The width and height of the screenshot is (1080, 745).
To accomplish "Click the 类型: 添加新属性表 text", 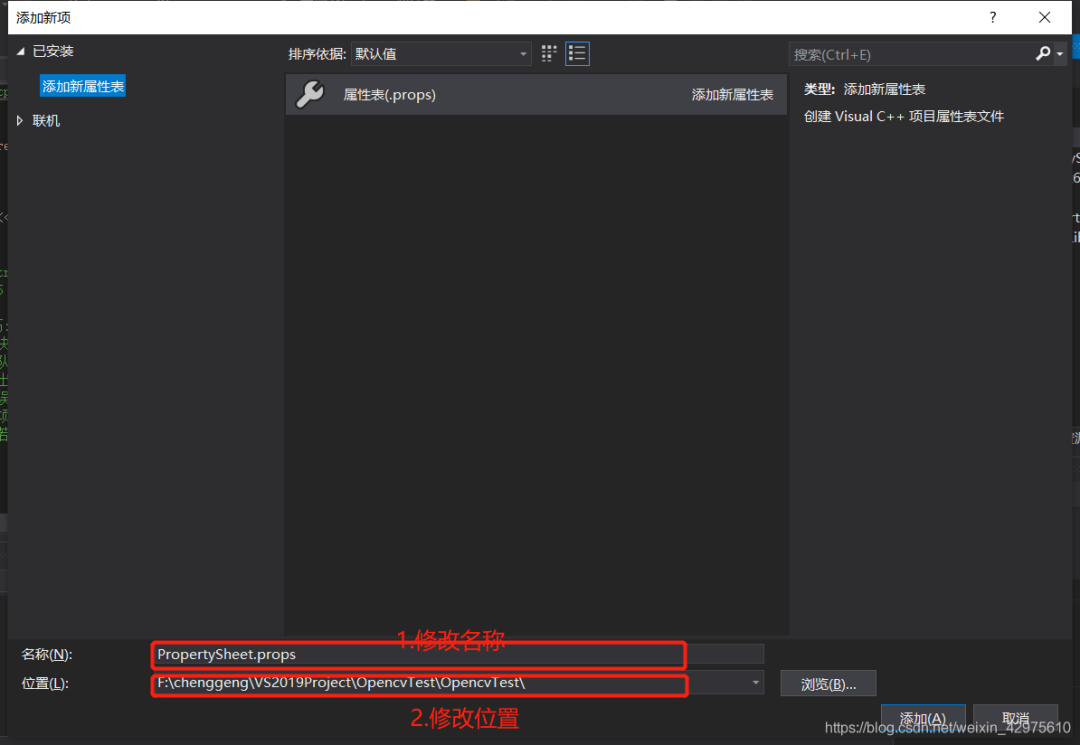I will click(864, 89).
